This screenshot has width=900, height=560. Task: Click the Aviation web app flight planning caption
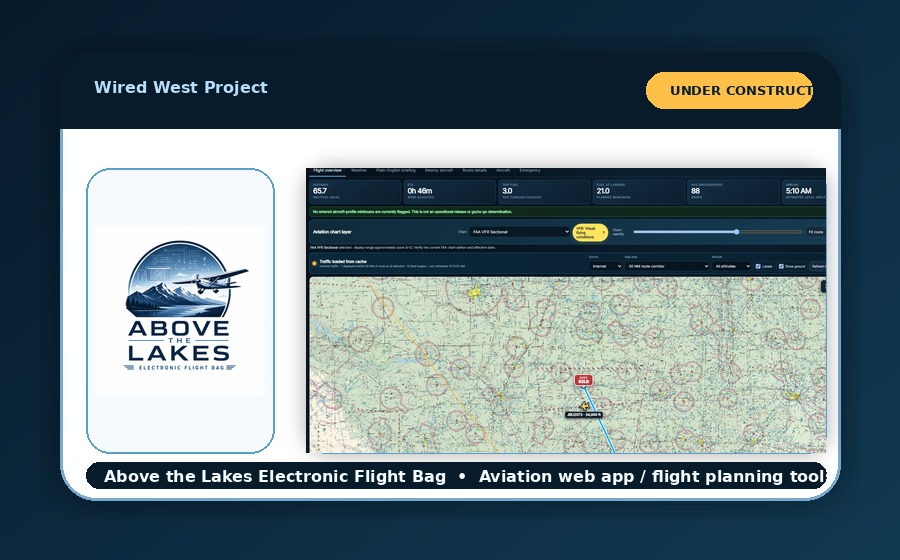(653, 476)
